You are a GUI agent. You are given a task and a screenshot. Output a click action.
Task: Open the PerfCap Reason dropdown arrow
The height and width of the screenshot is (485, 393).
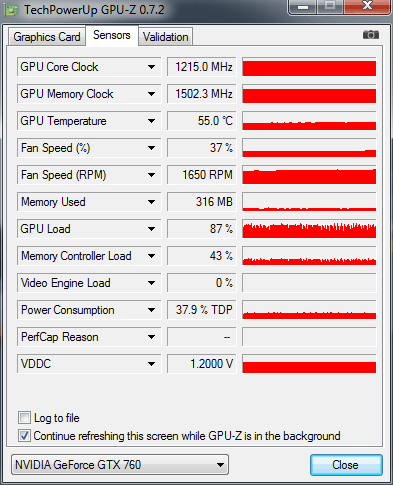click(151, 337)
